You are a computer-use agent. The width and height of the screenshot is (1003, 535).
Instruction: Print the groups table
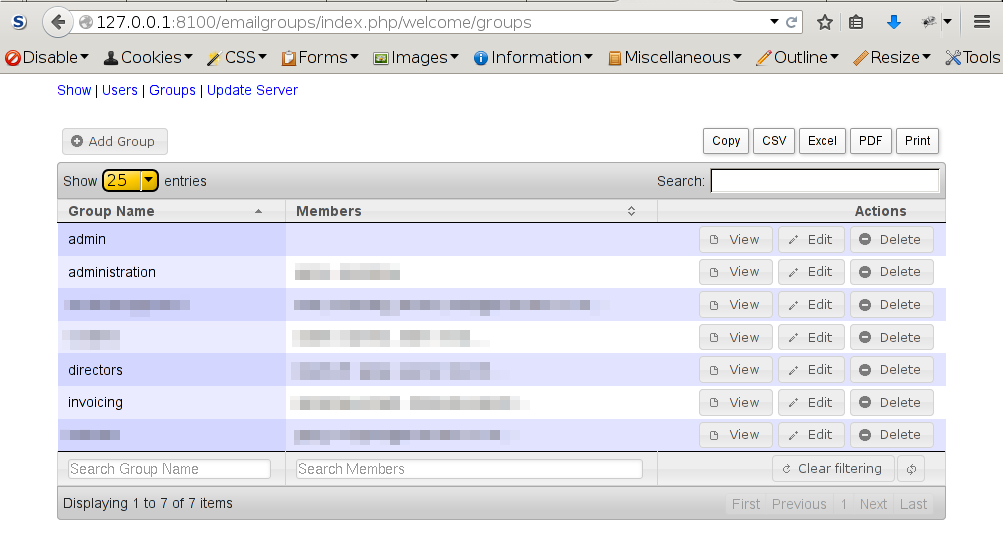[x=917, y=141]
